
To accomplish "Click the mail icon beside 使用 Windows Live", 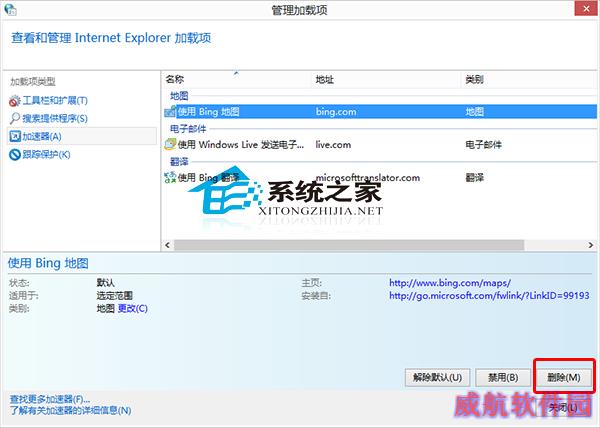I will click(x=170, y=145).
